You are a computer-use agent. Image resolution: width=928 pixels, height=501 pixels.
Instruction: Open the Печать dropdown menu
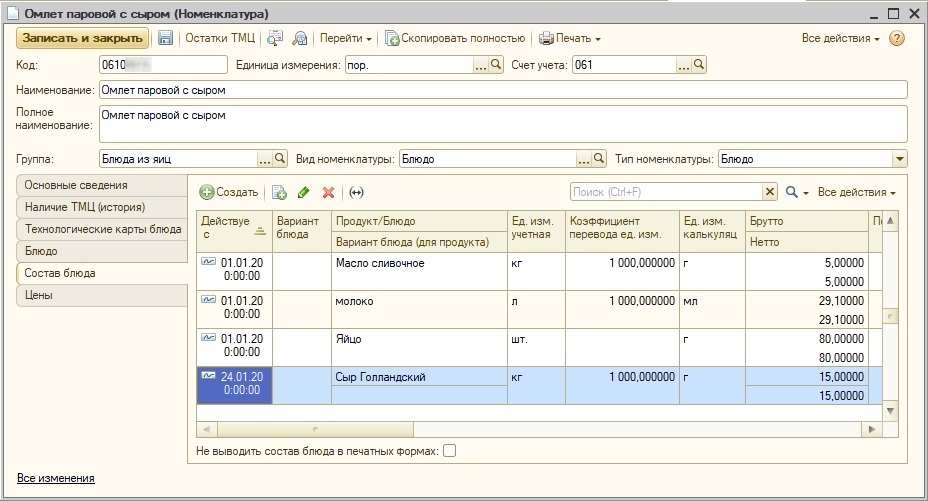click(570, 38)
